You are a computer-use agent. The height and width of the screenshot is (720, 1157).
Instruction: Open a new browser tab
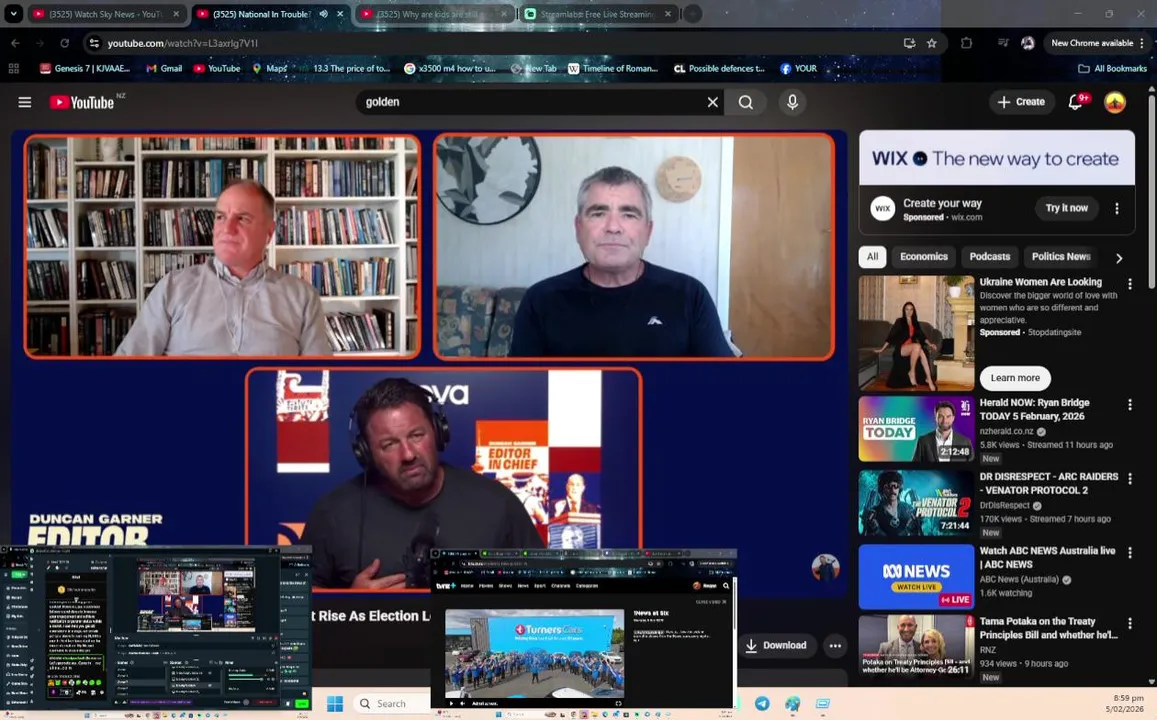[x=692, y=14]
